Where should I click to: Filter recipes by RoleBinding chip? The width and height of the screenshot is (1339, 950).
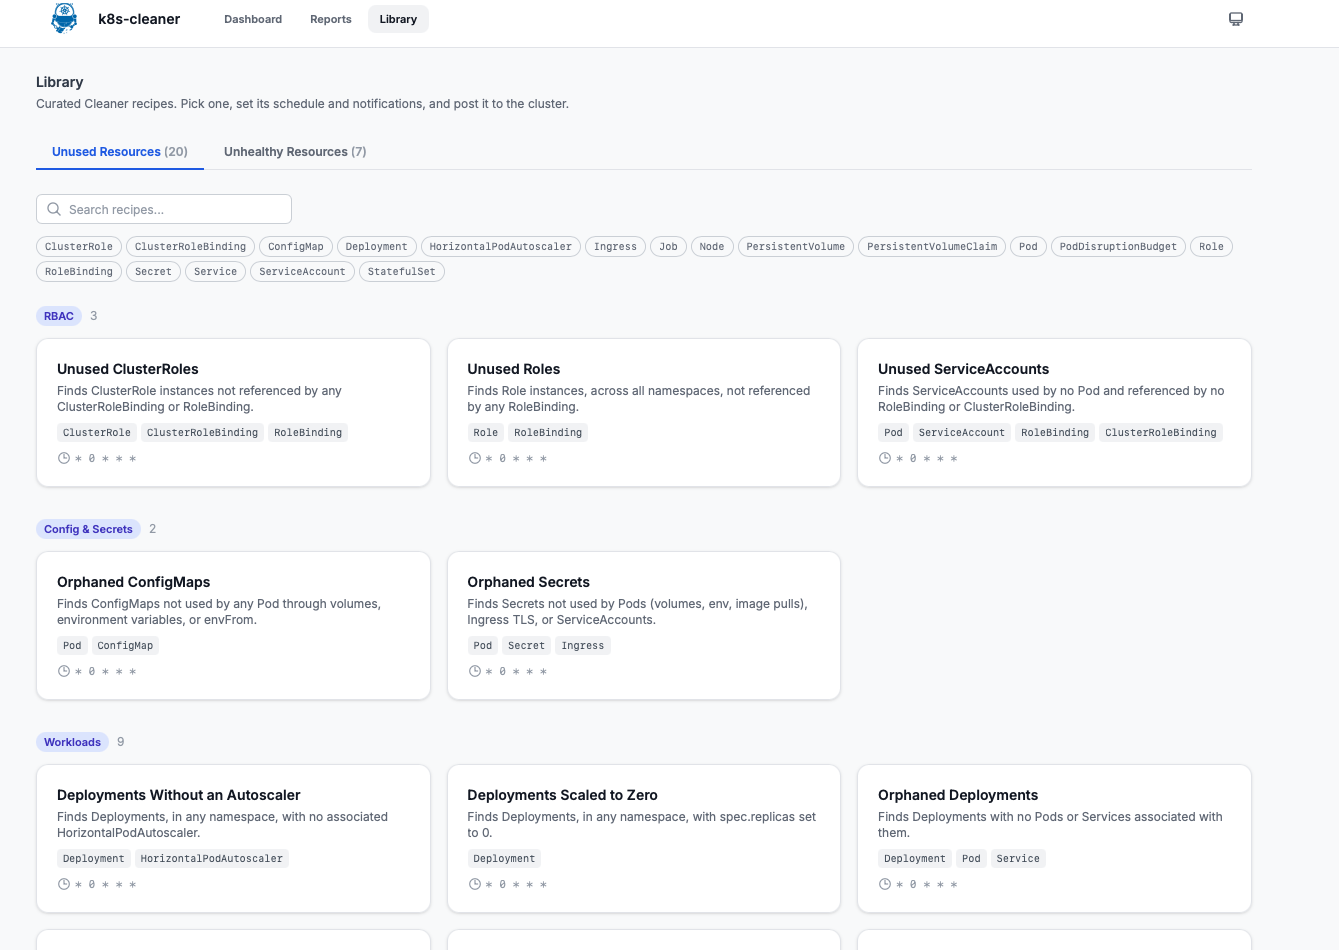point(79,272)
